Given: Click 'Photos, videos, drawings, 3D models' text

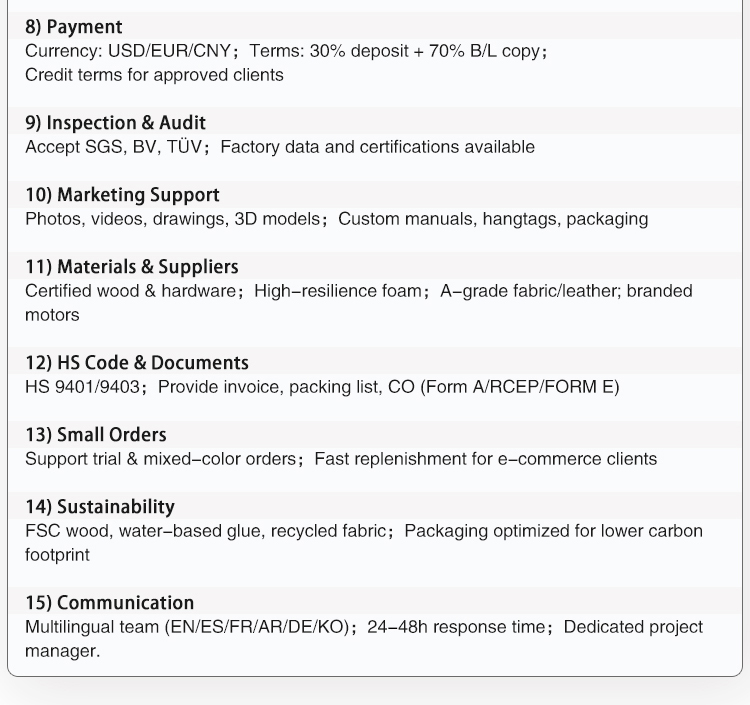Looking at the screenshot, I should [x=172, y=219].
